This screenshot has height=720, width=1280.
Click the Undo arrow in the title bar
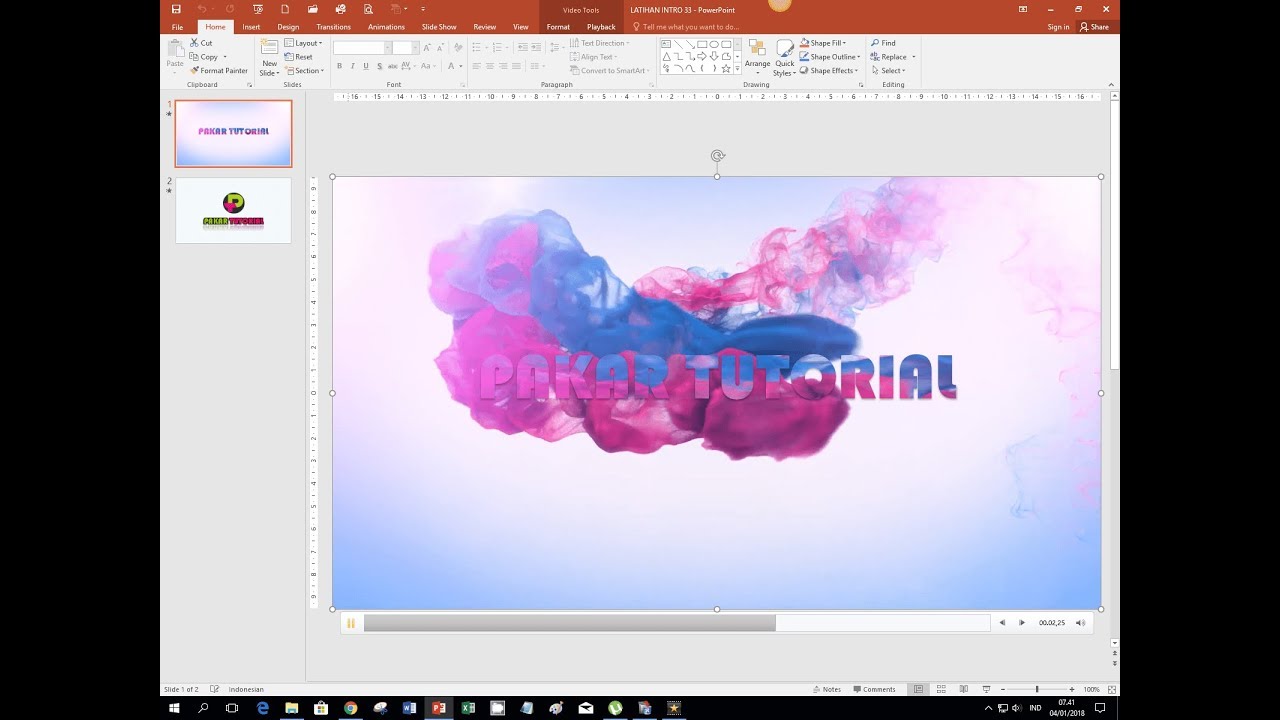click(202, 9)
